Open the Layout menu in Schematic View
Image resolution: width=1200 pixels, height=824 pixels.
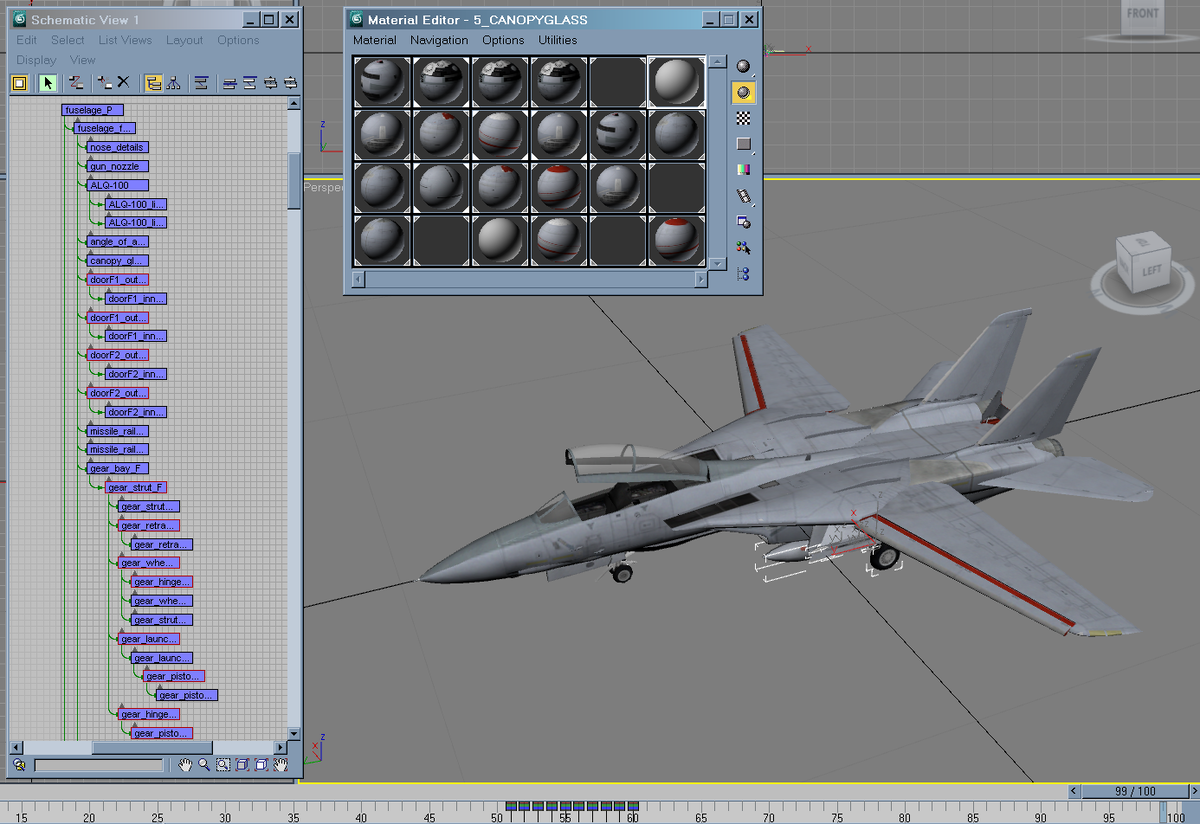185,40
